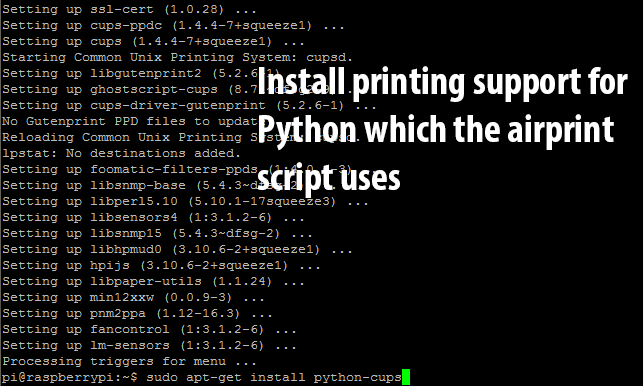644x386 pixels.
Task: Click the line 'Setting up libpaper-utils (1.1.24)'
Action: coord(153,281)
